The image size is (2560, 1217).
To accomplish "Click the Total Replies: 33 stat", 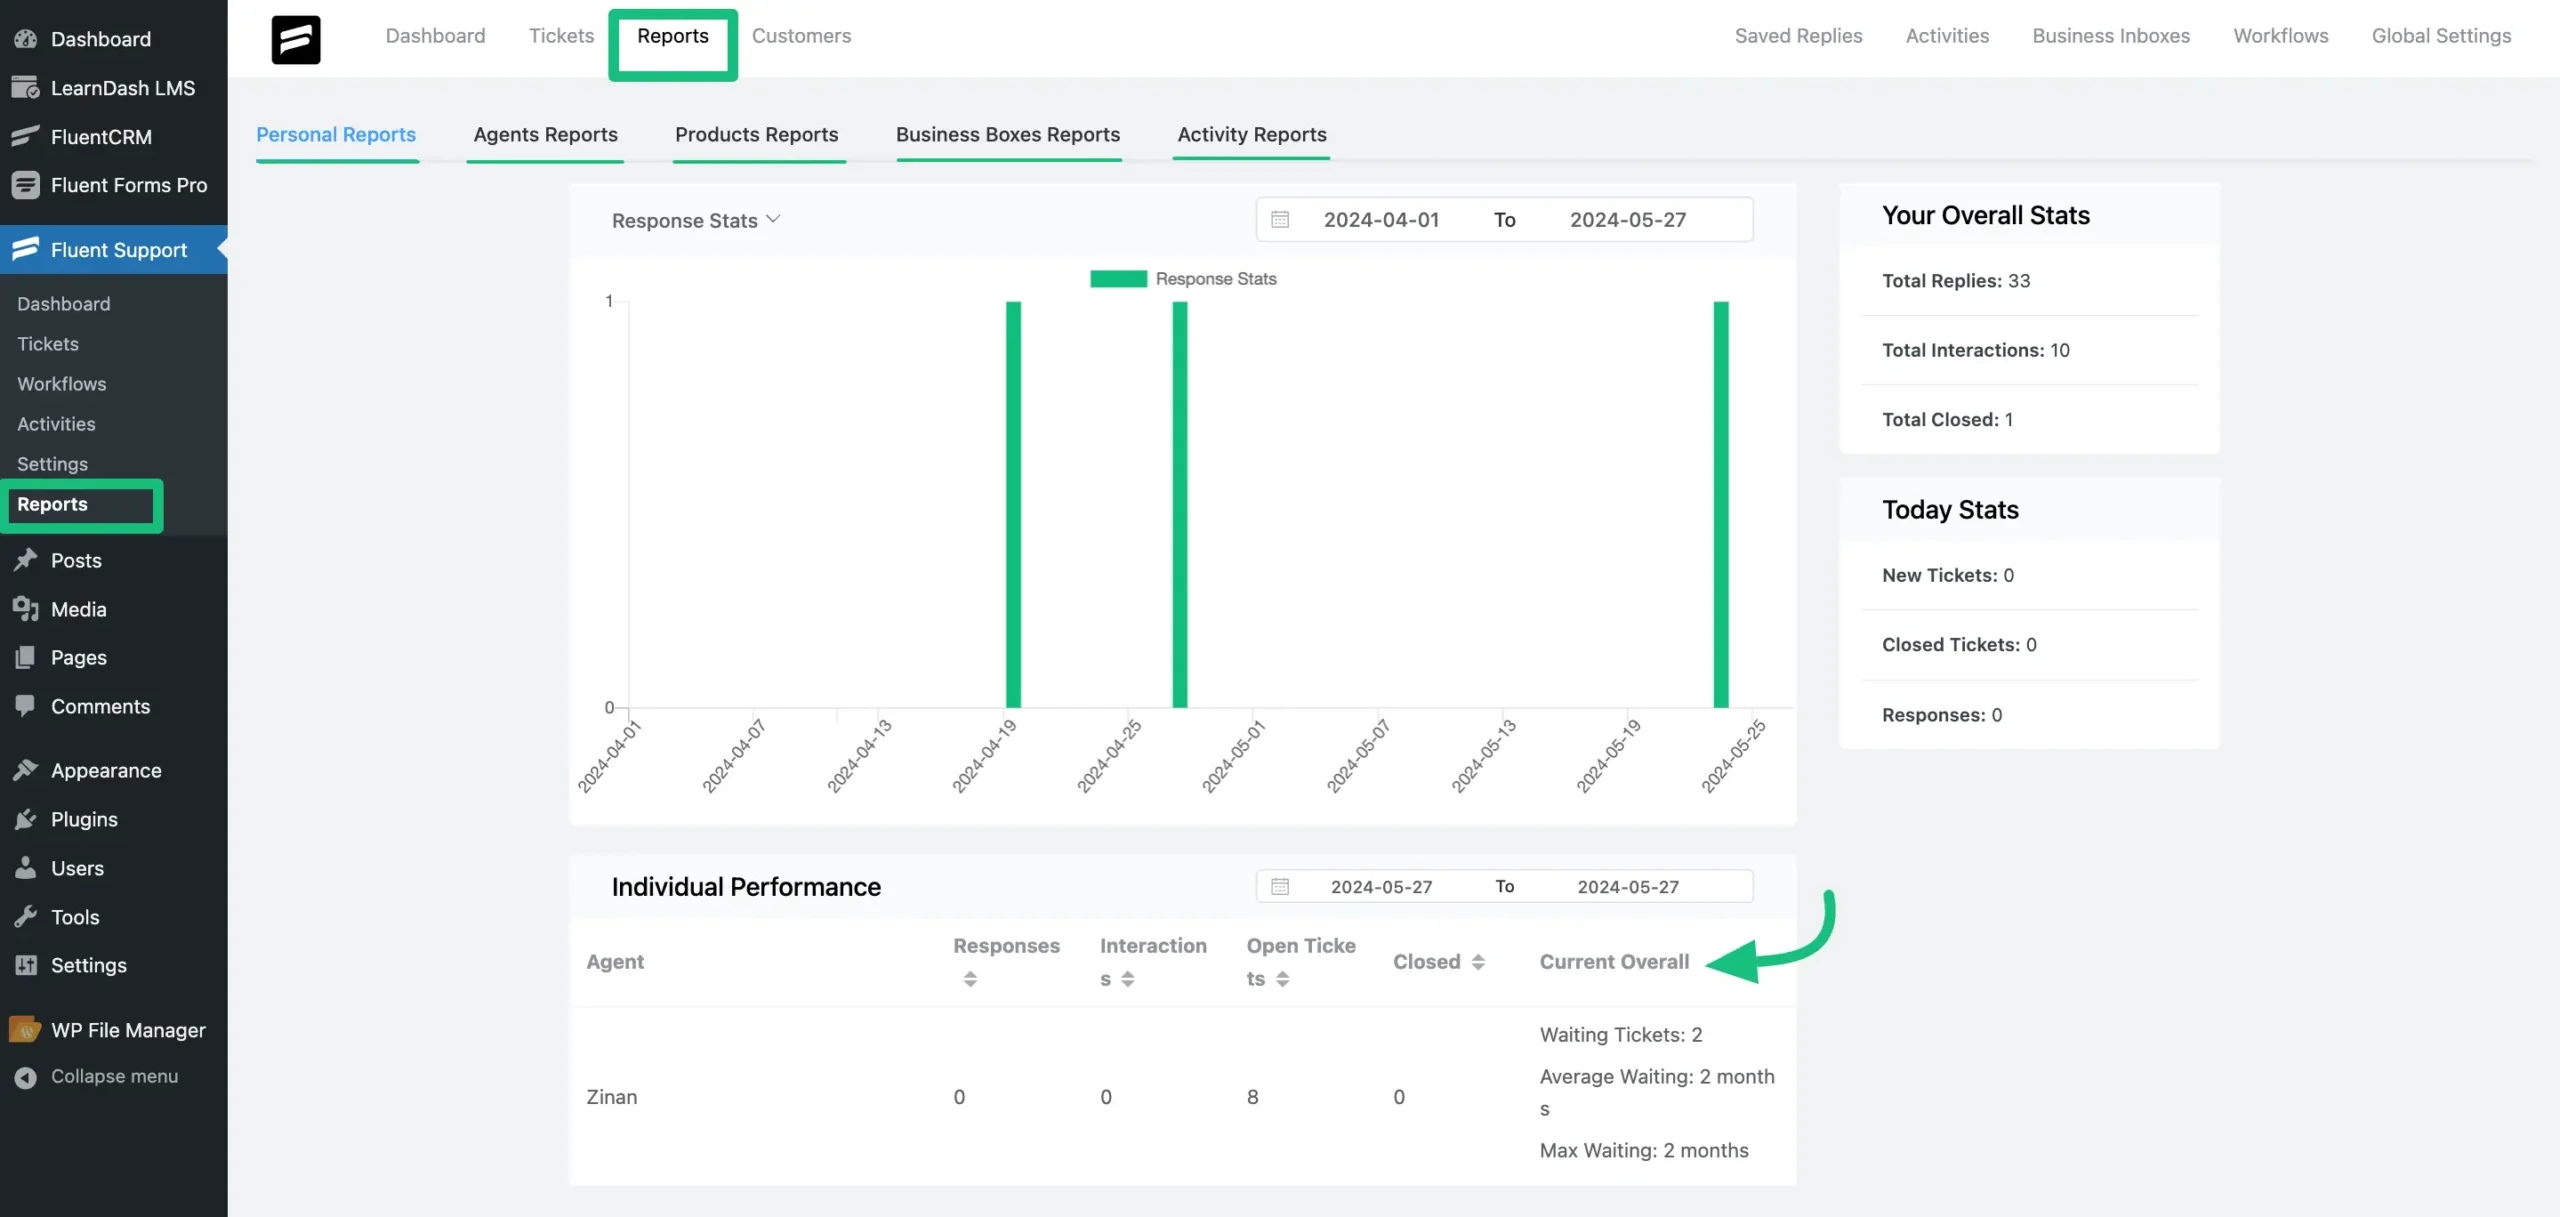I will click(1956, 281).
